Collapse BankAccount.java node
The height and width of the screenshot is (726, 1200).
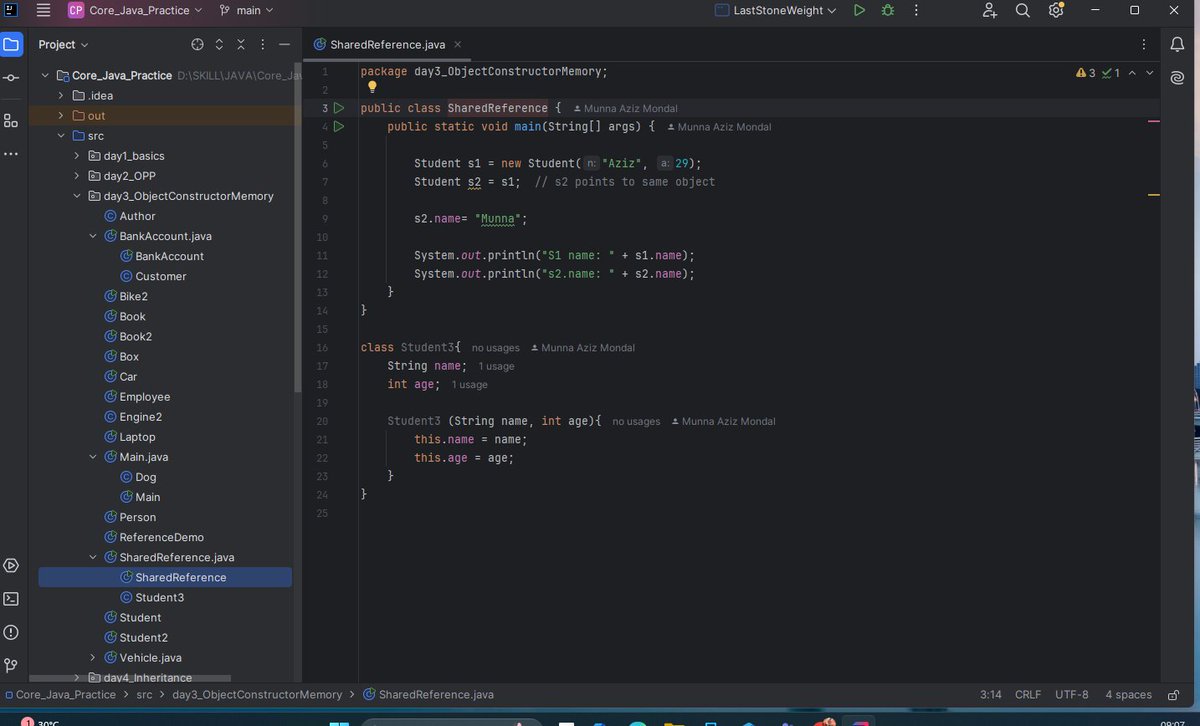(94, 236)
